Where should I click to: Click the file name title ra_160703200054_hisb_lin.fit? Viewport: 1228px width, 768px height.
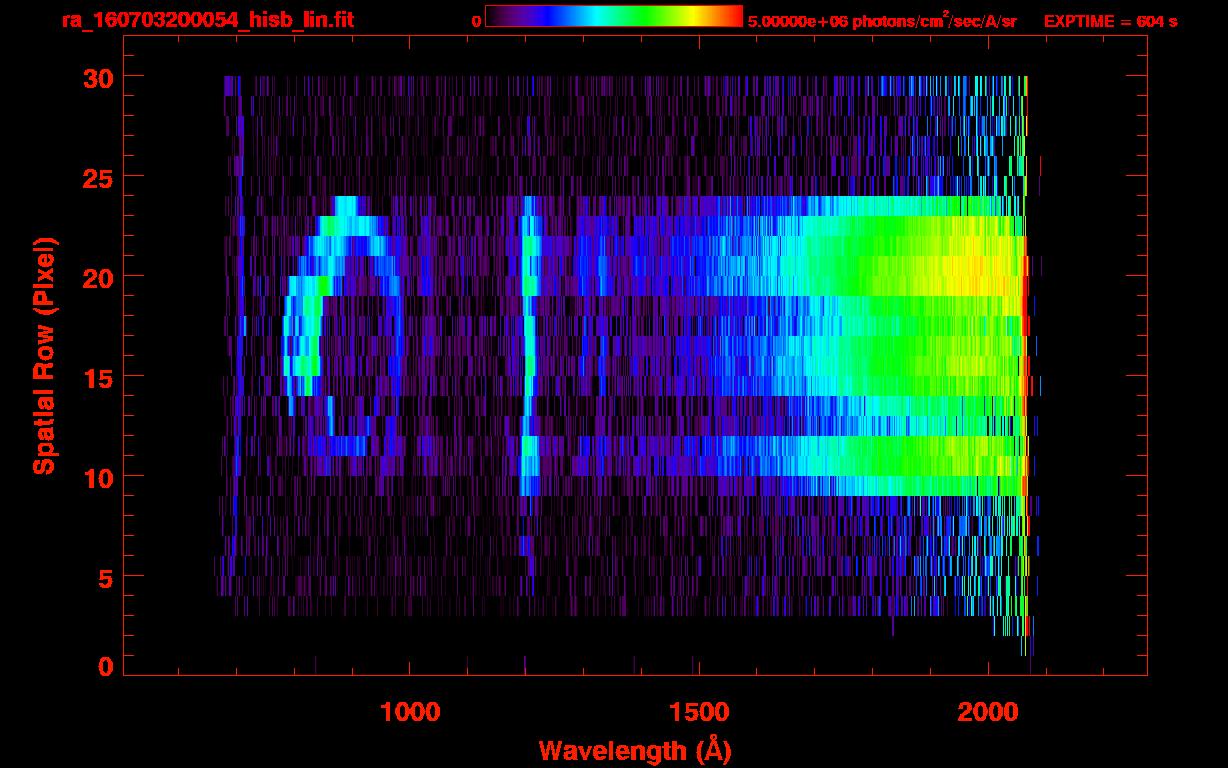point(207,20)
